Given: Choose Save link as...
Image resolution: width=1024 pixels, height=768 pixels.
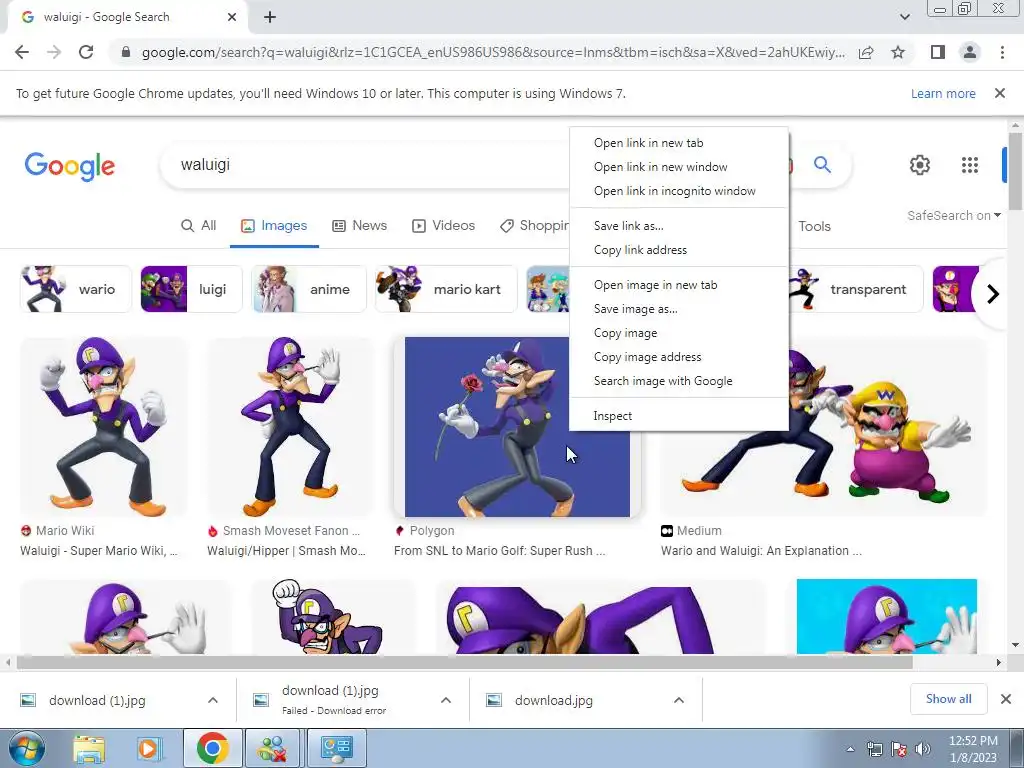Looking at the screenshot, I should pyautogui.click(x=679, y=226).
